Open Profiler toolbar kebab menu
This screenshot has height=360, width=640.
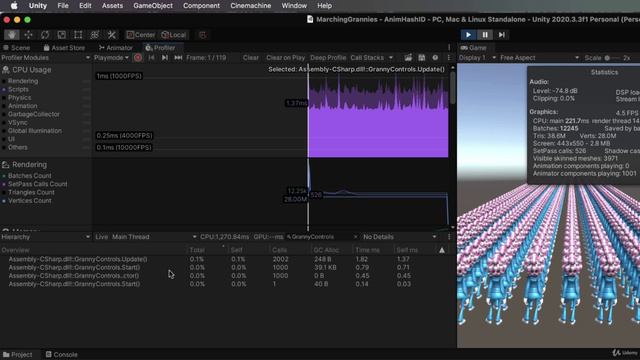point(449,58)
